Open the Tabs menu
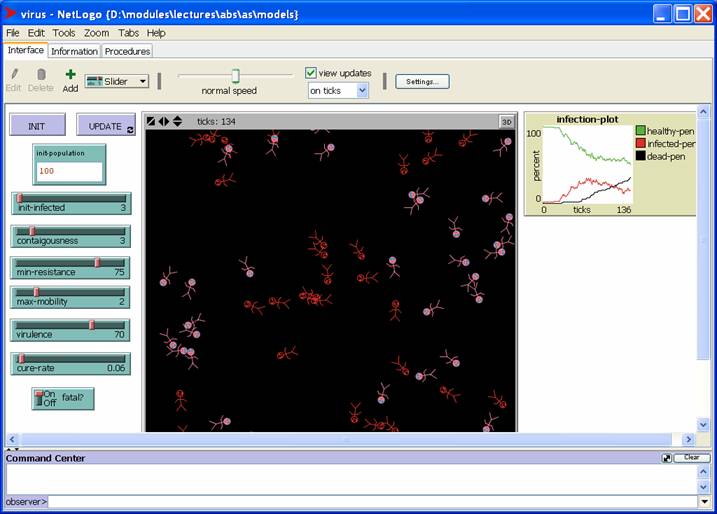This screenshot has height=514, width=717. click(128, 33)
